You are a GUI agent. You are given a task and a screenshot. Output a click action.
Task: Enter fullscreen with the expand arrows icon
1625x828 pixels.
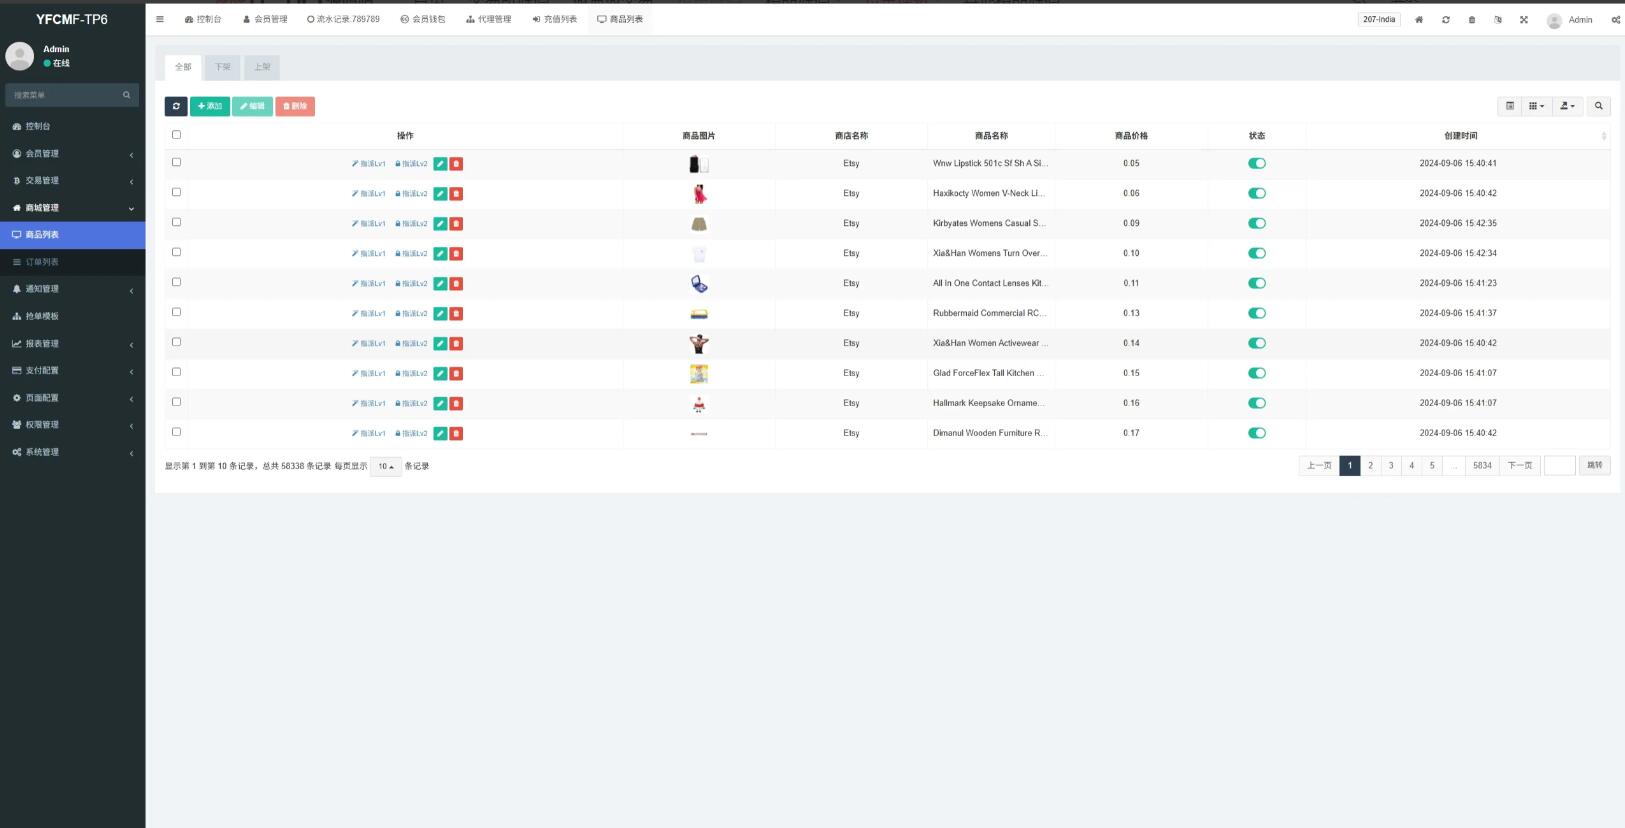1524,20
